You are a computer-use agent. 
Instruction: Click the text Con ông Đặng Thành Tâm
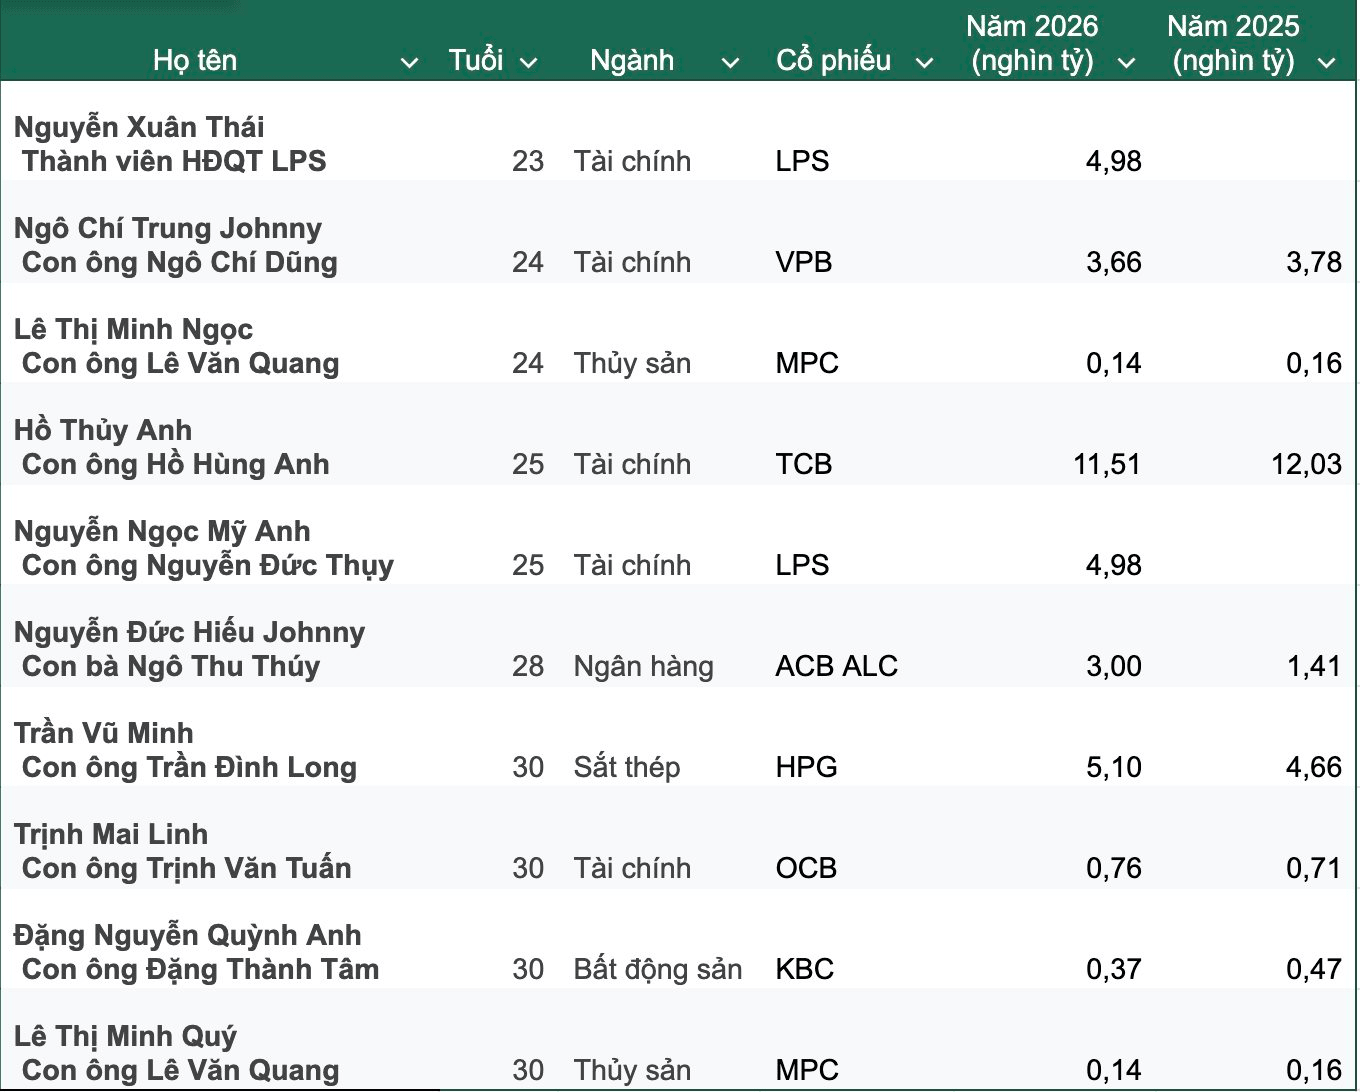(201, 969)
